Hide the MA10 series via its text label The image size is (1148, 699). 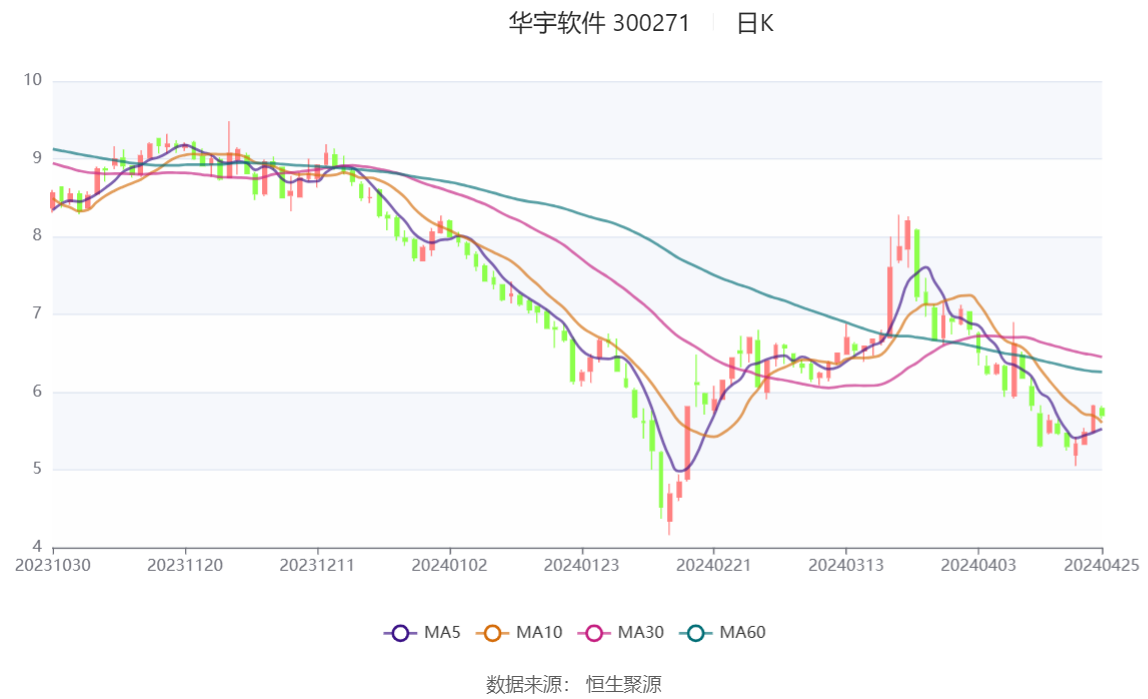coord(539,633)
